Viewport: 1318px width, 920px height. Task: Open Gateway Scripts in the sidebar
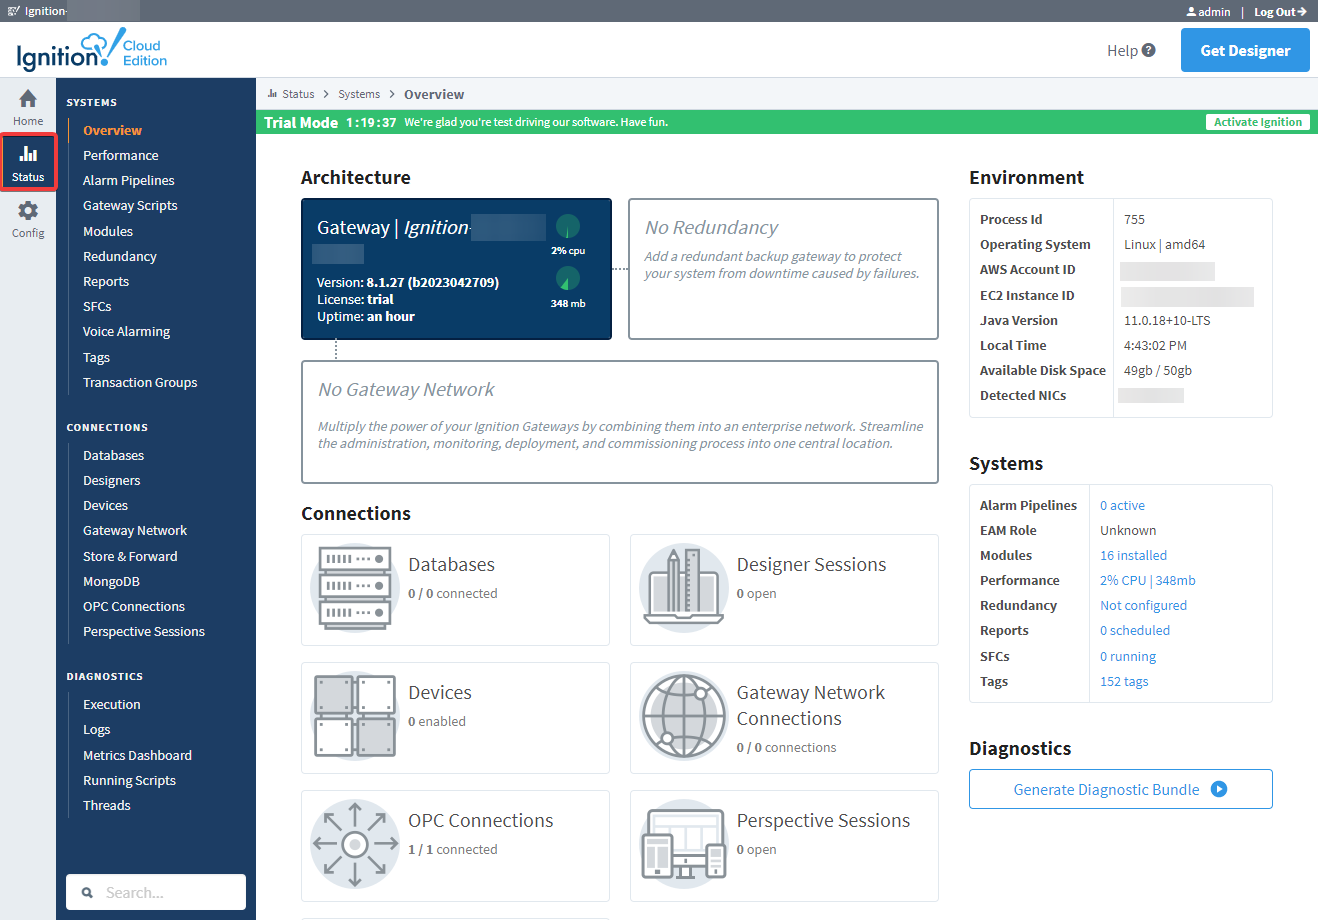pyautogui.click(x=130, y=205)
